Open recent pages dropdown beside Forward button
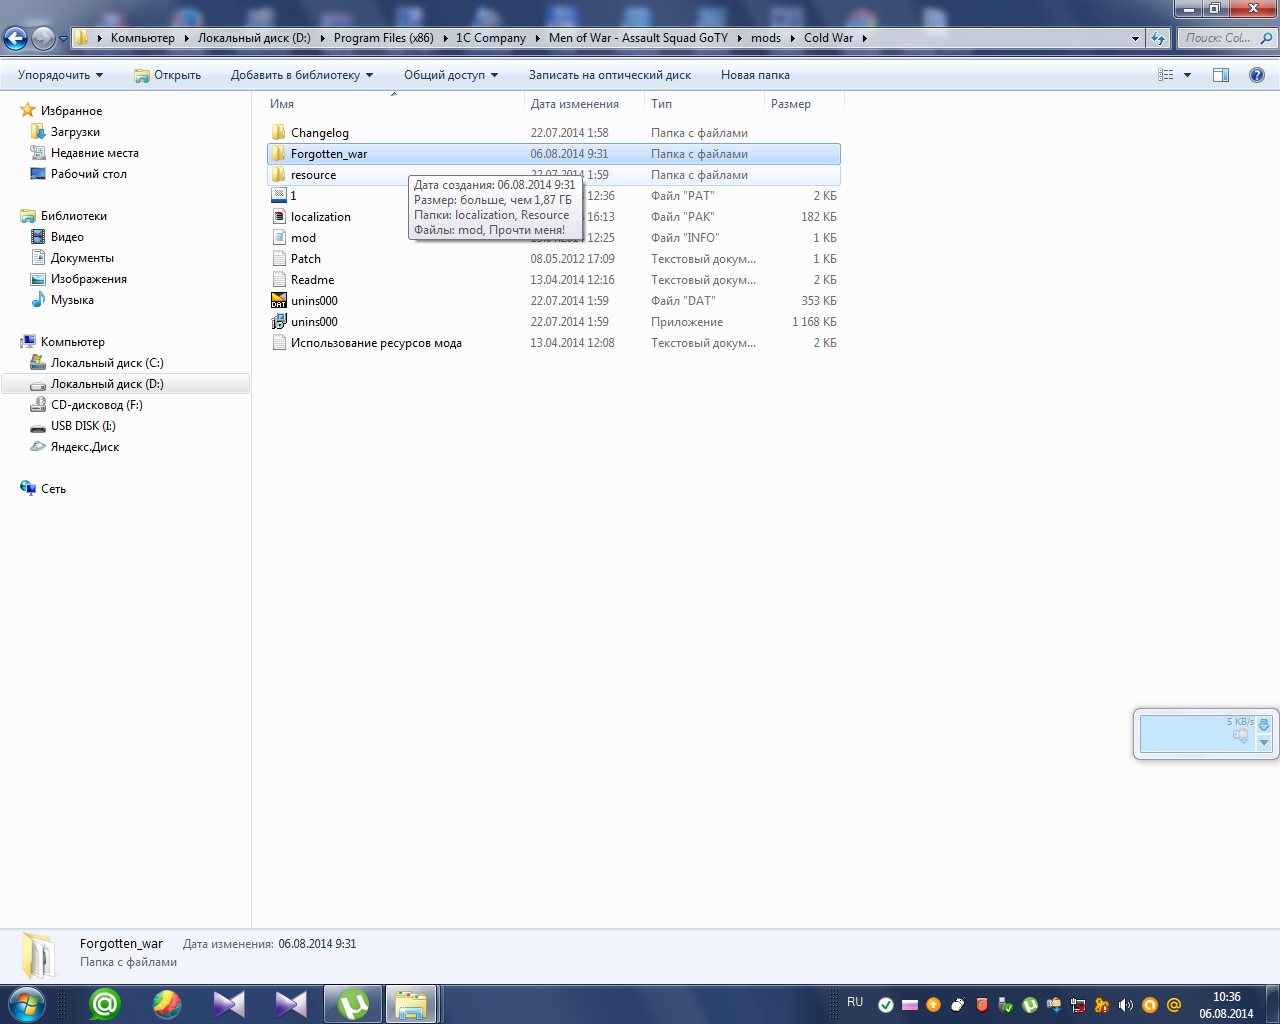The width and height of the screenshot is (1280, 1024). pyautogui.click(x=64, y=39)
